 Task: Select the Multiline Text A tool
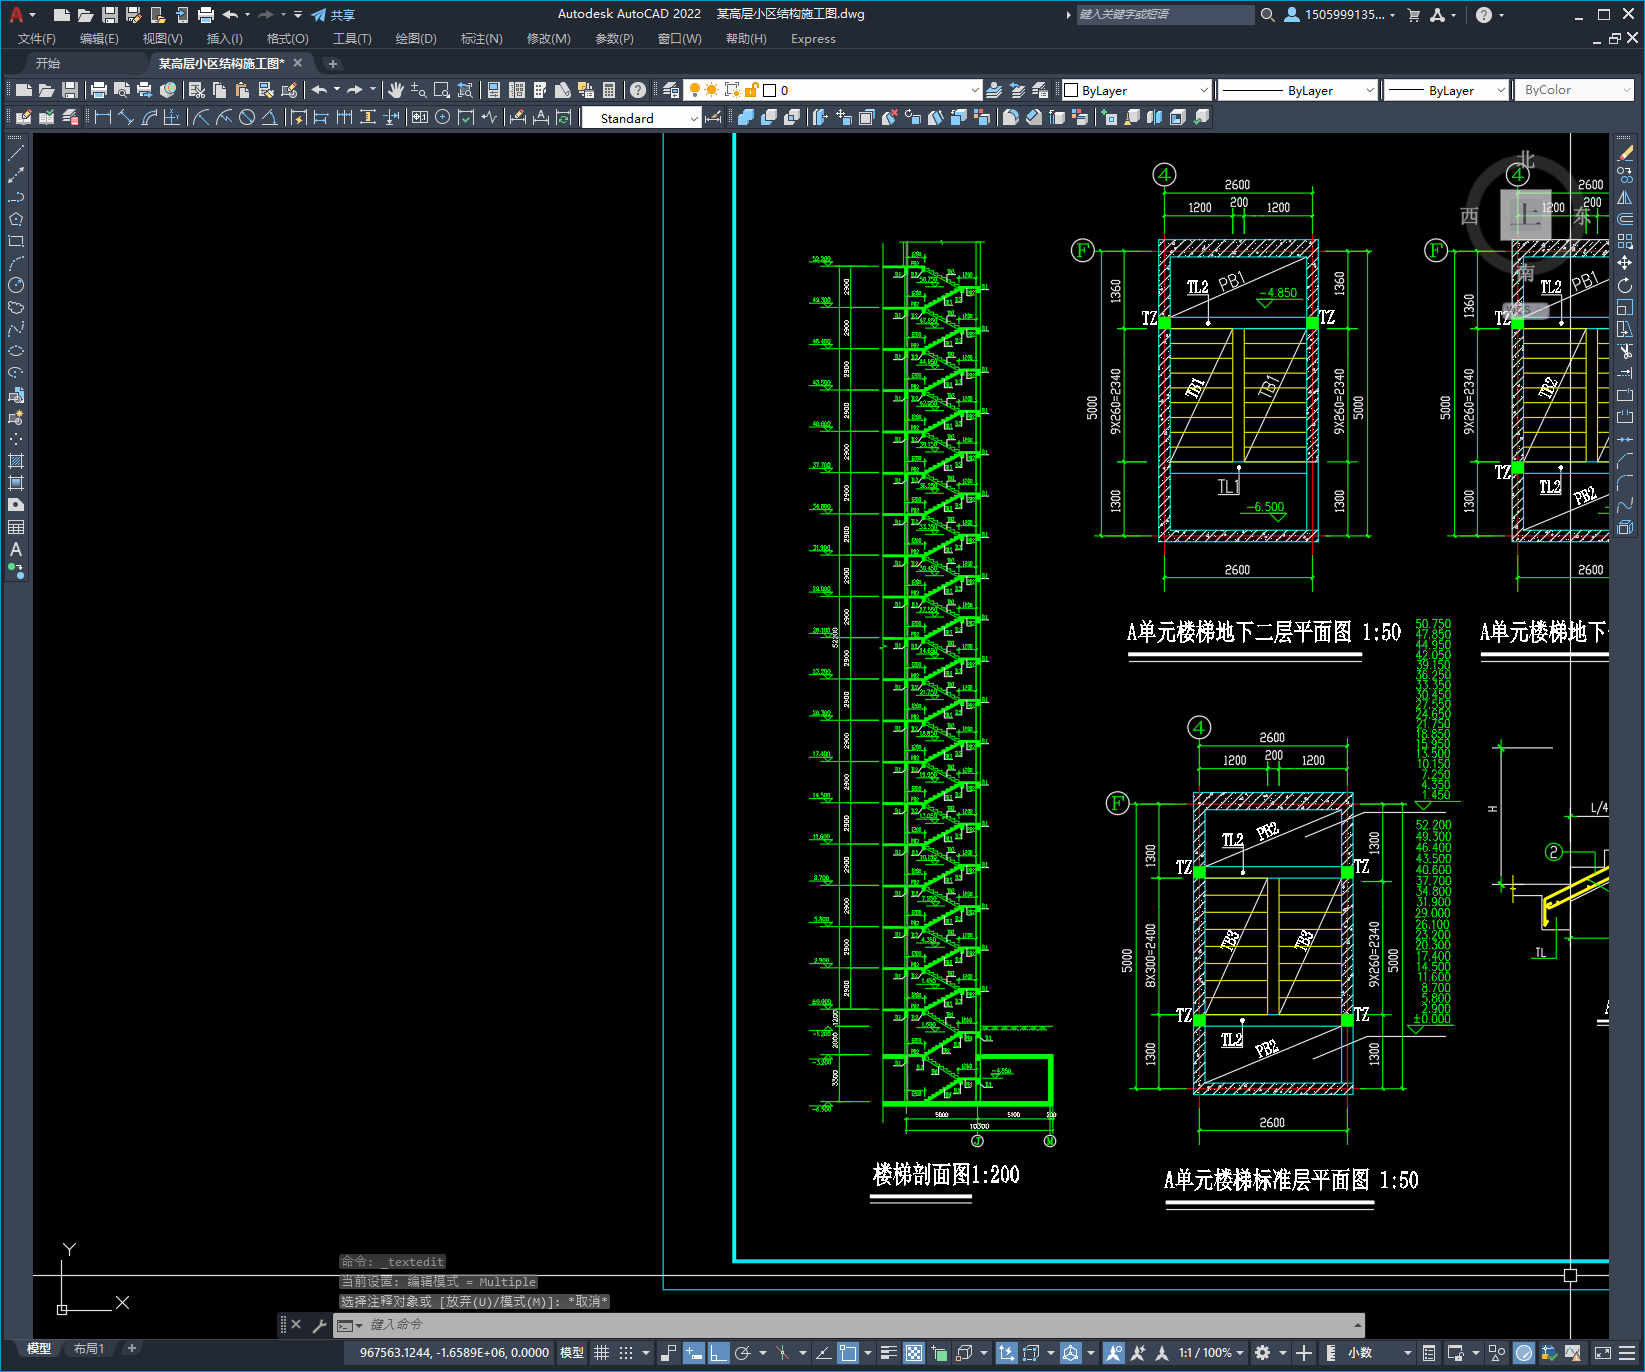click(x=16, y=549)
